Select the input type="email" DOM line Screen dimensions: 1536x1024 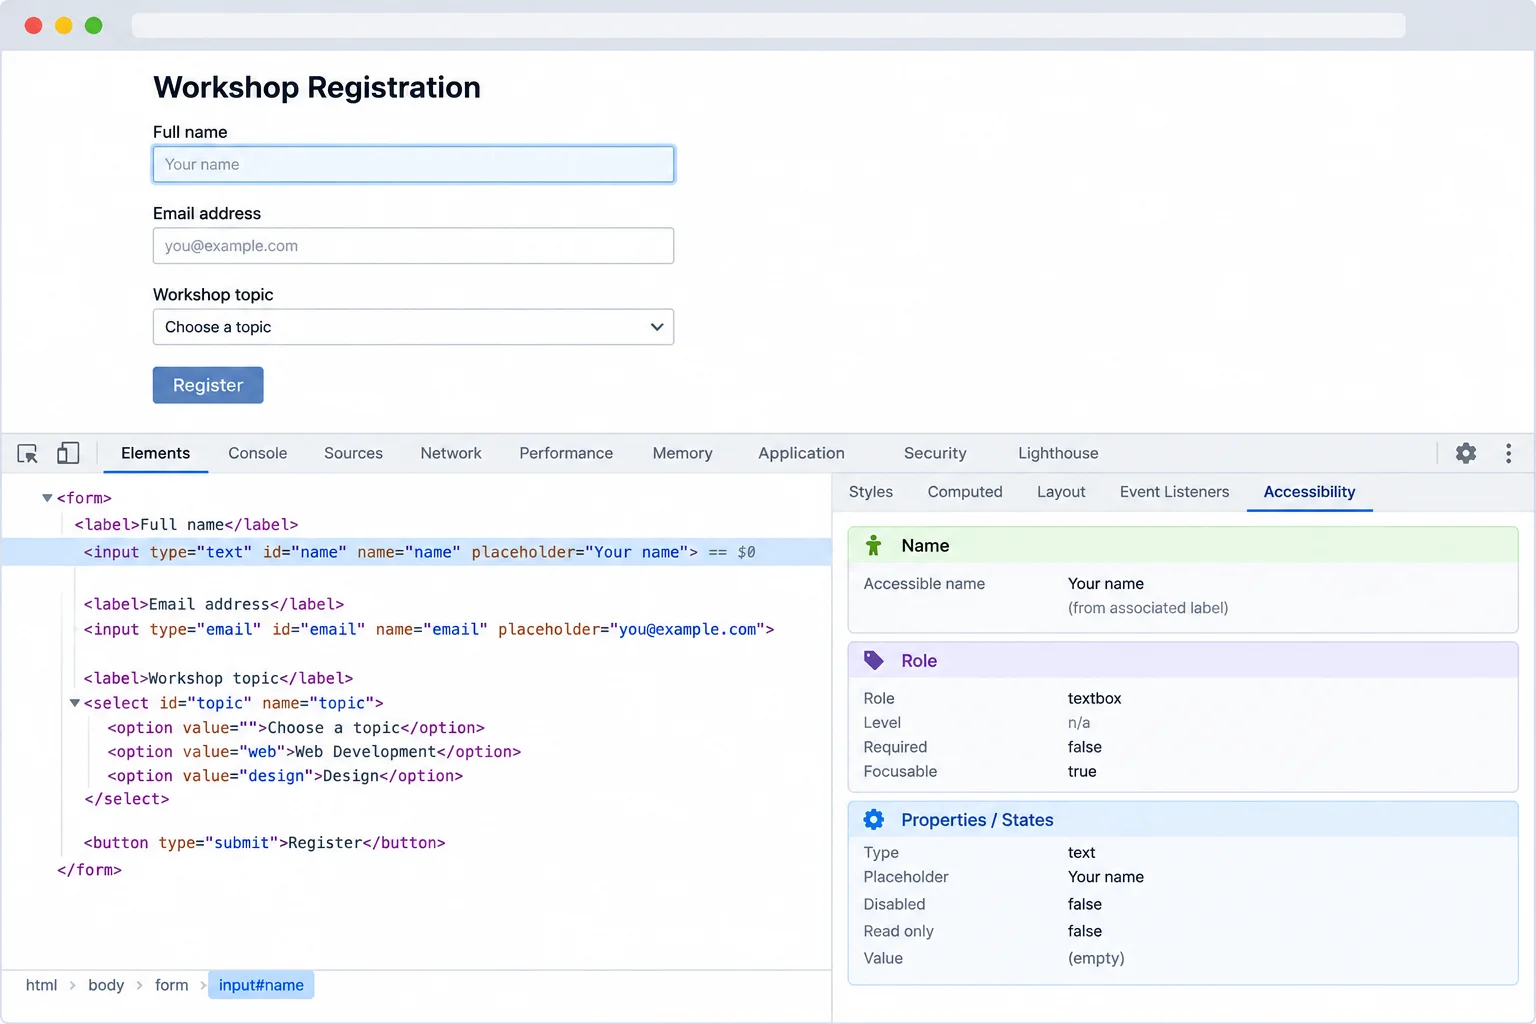pyautogui.click(x=429, y=629)
